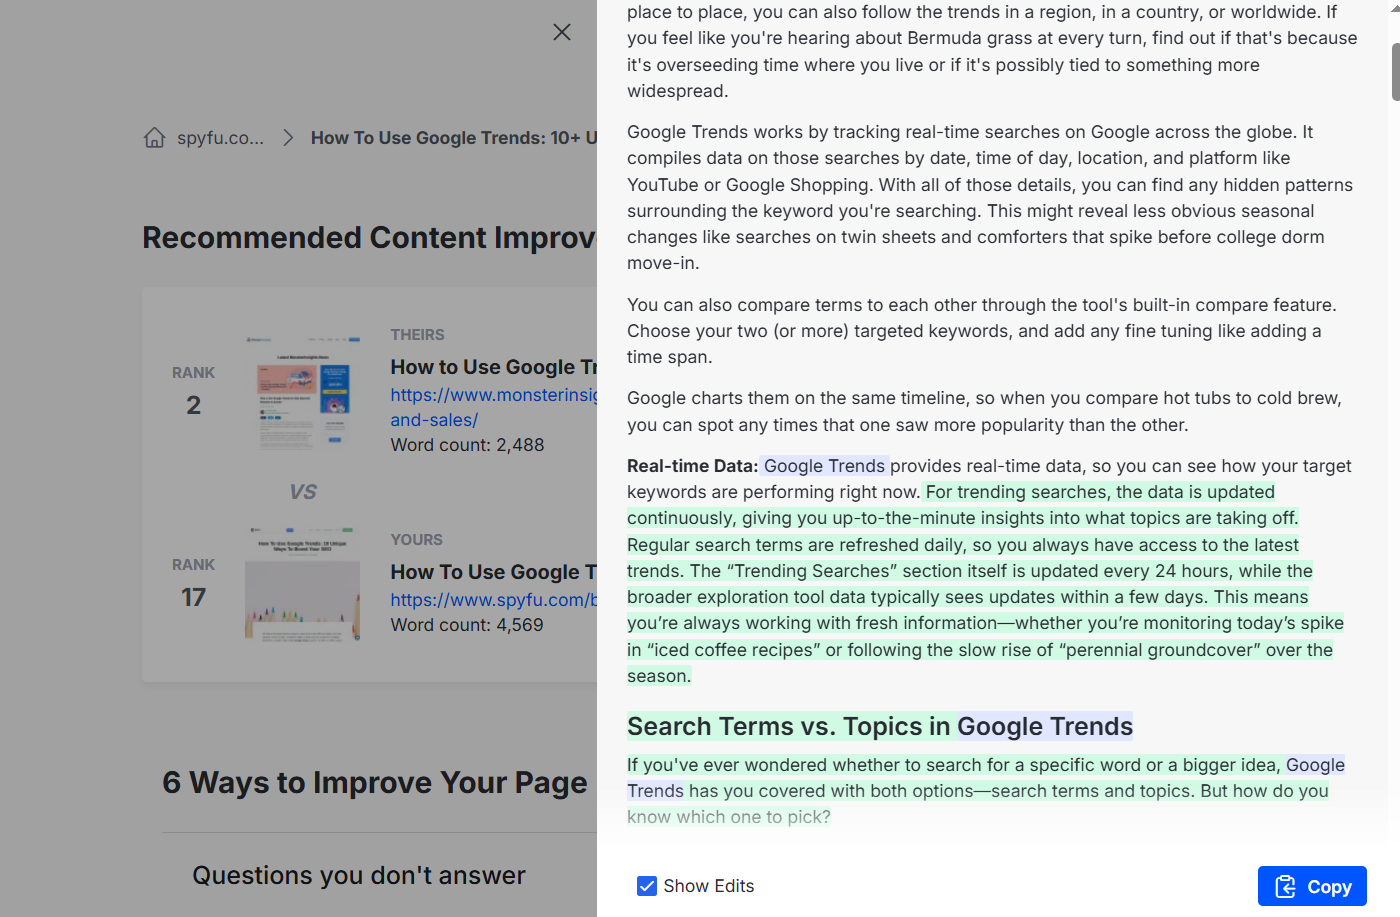Select the competitor title 'How to Use Google Tr...'
The height and width of the screenshot is (917, 1400).
(x=494, y=367)
